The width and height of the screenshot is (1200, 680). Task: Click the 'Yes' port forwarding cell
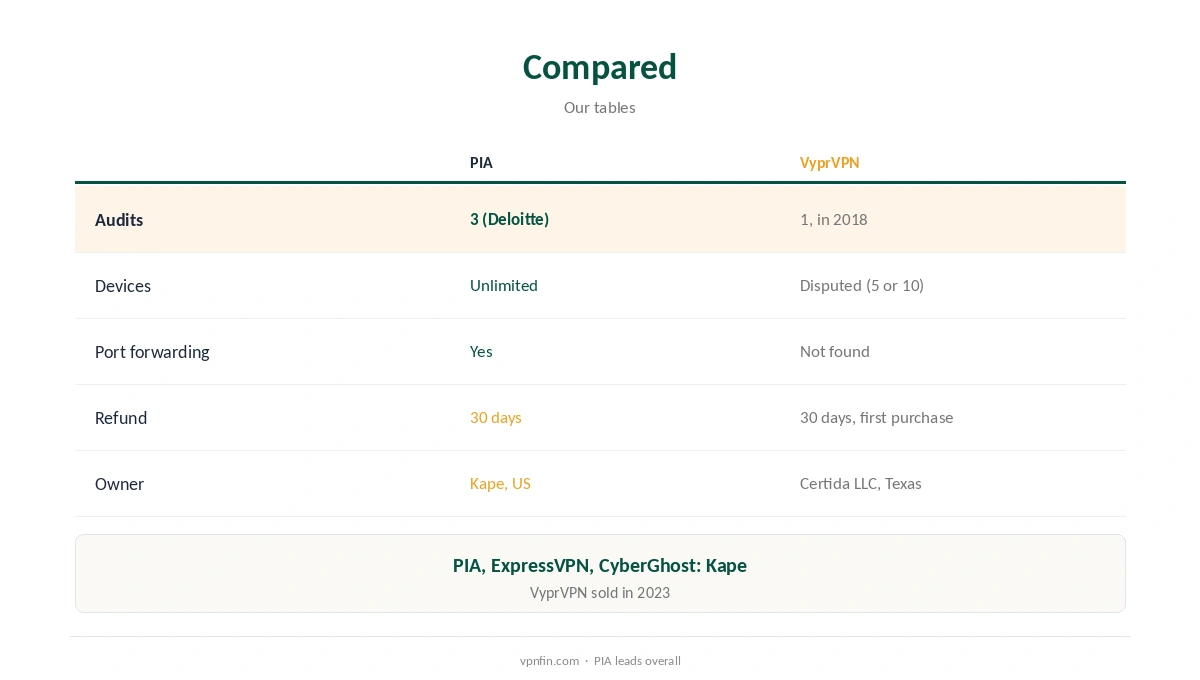(x=481, y=351)
